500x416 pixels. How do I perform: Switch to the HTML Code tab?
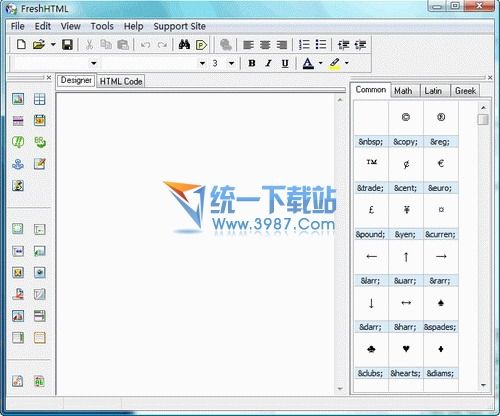[121, 81]
